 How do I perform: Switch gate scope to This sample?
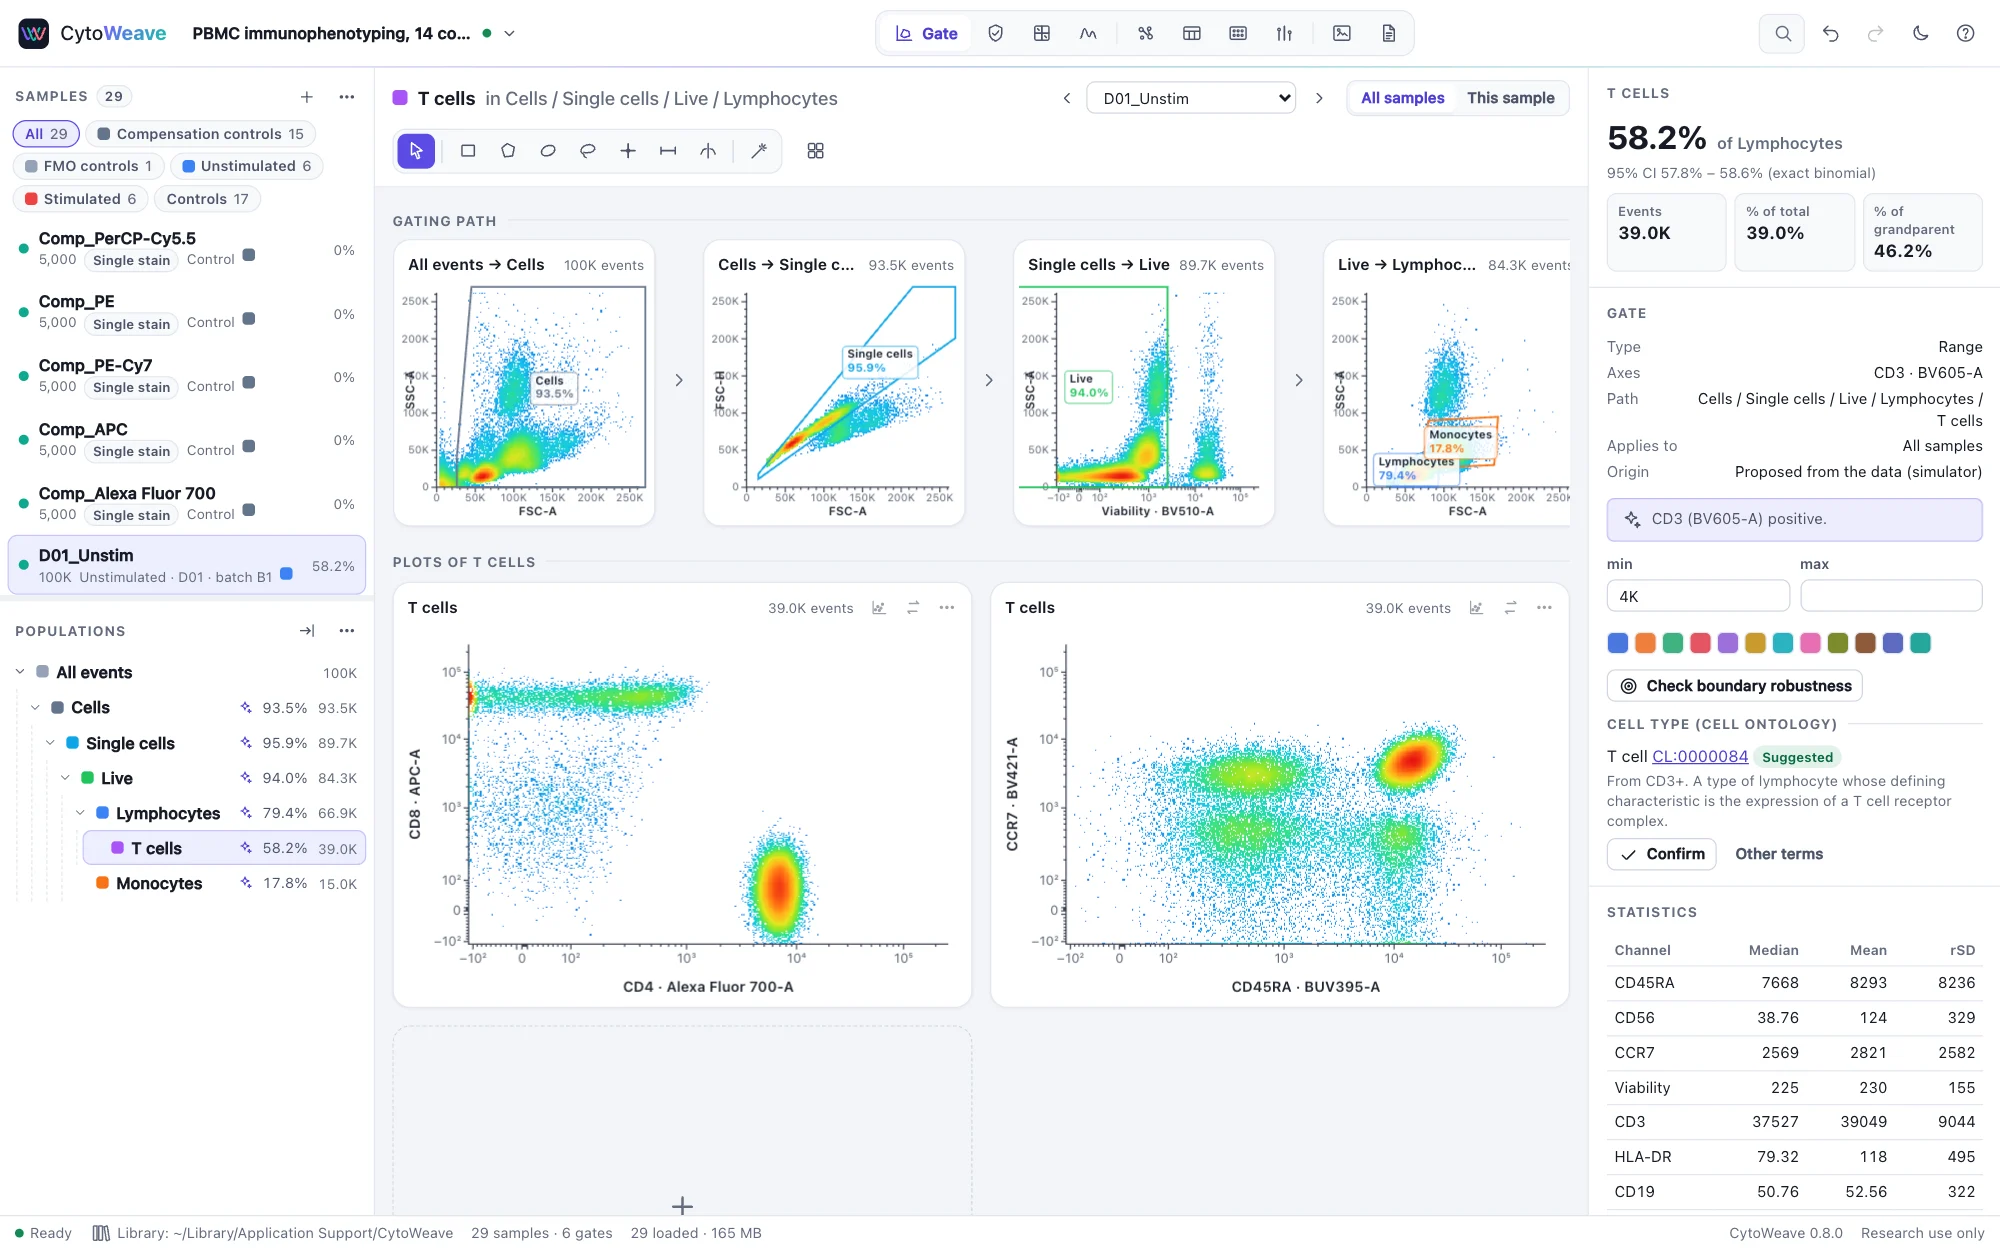coord(1510,98)
